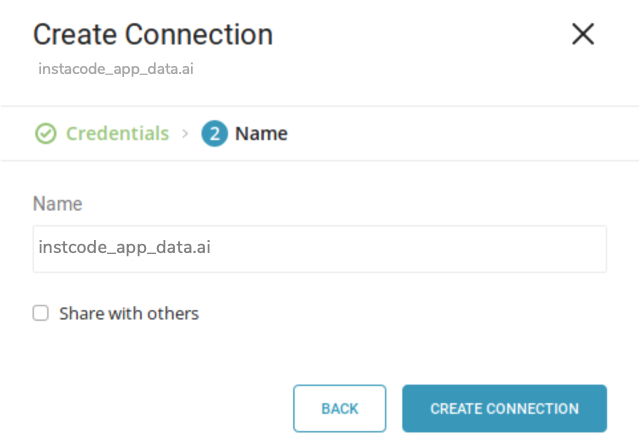
Task: Tick the box beside Share with others
Action: (41, 313)
